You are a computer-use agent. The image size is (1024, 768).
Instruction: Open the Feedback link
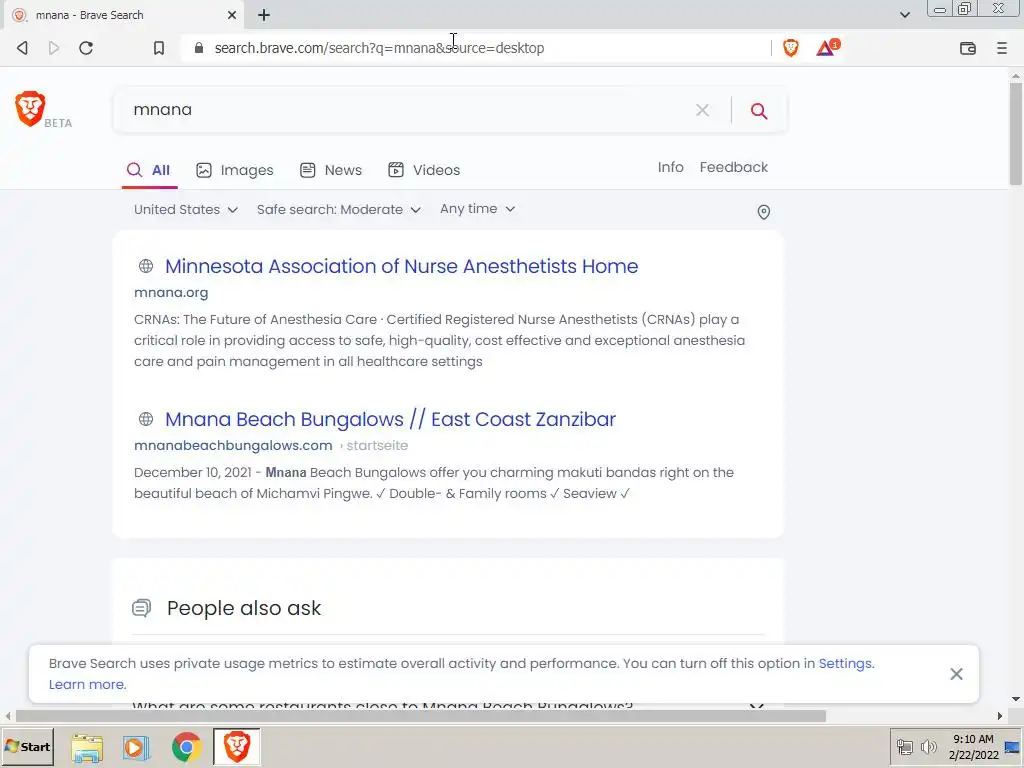point(733,167)
